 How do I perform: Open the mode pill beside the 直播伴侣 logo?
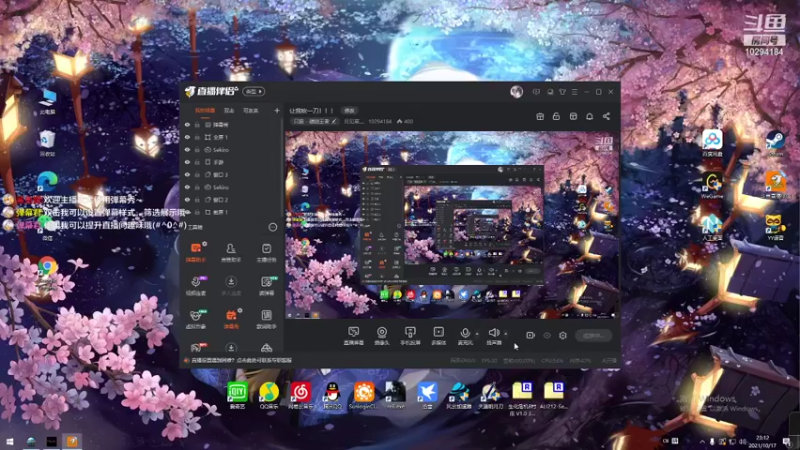(x=254, y=91)
